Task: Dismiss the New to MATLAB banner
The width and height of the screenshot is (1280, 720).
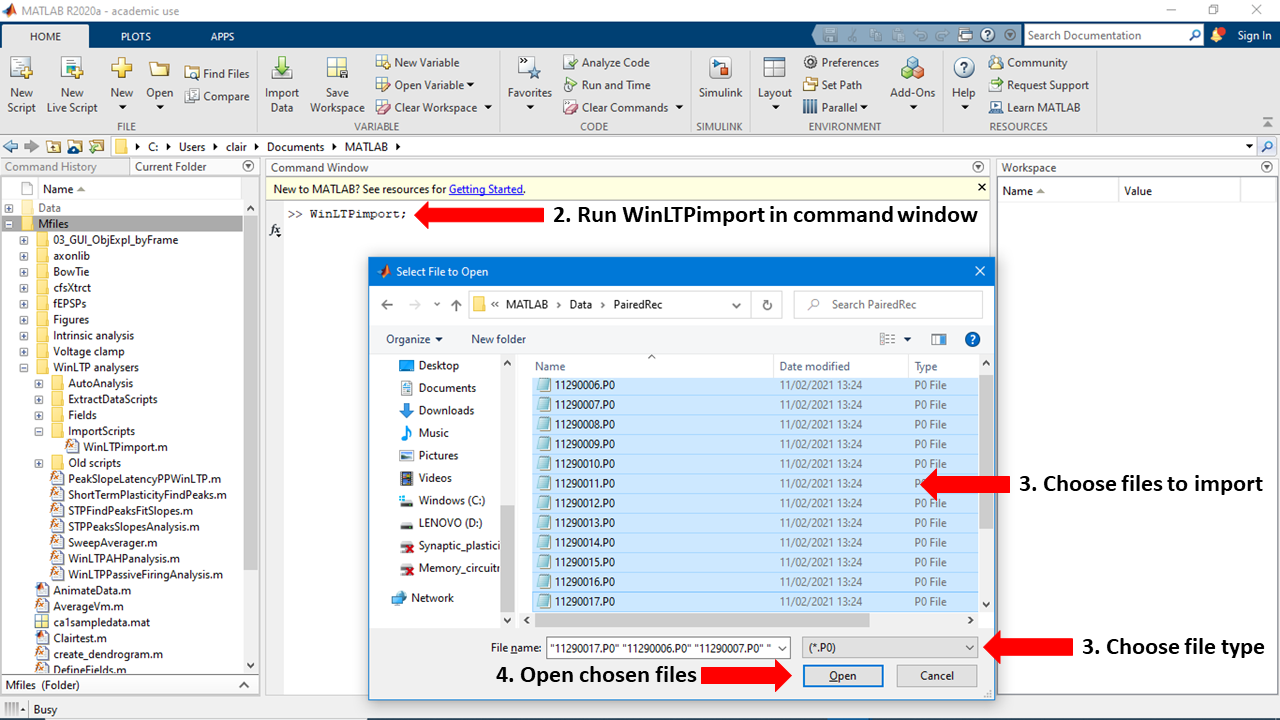Action: point(981,188)
